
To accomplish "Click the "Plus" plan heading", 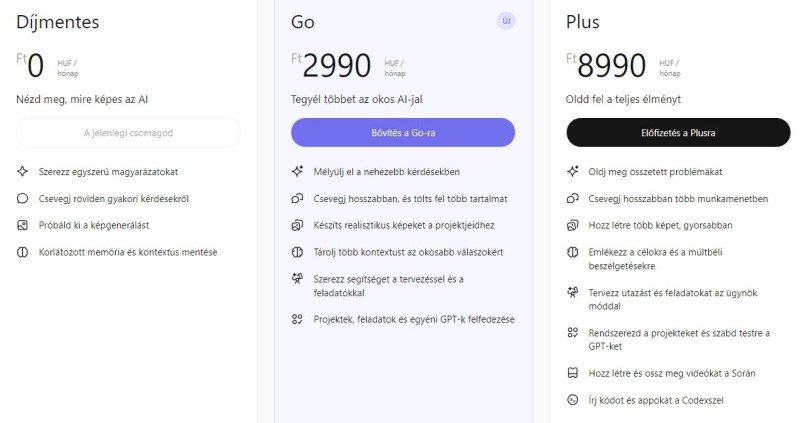I will [x=583, y=22].
